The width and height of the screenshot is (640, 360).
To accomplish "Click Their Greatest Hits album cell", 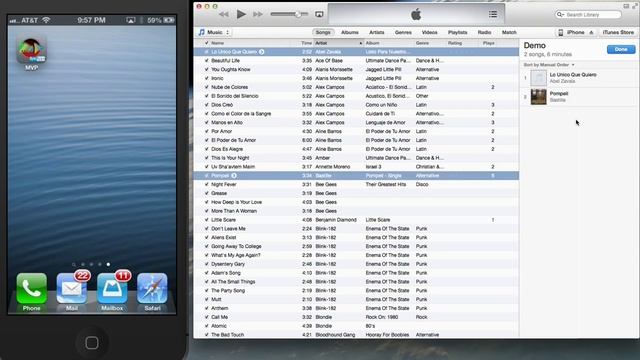I will pos(386,184).
